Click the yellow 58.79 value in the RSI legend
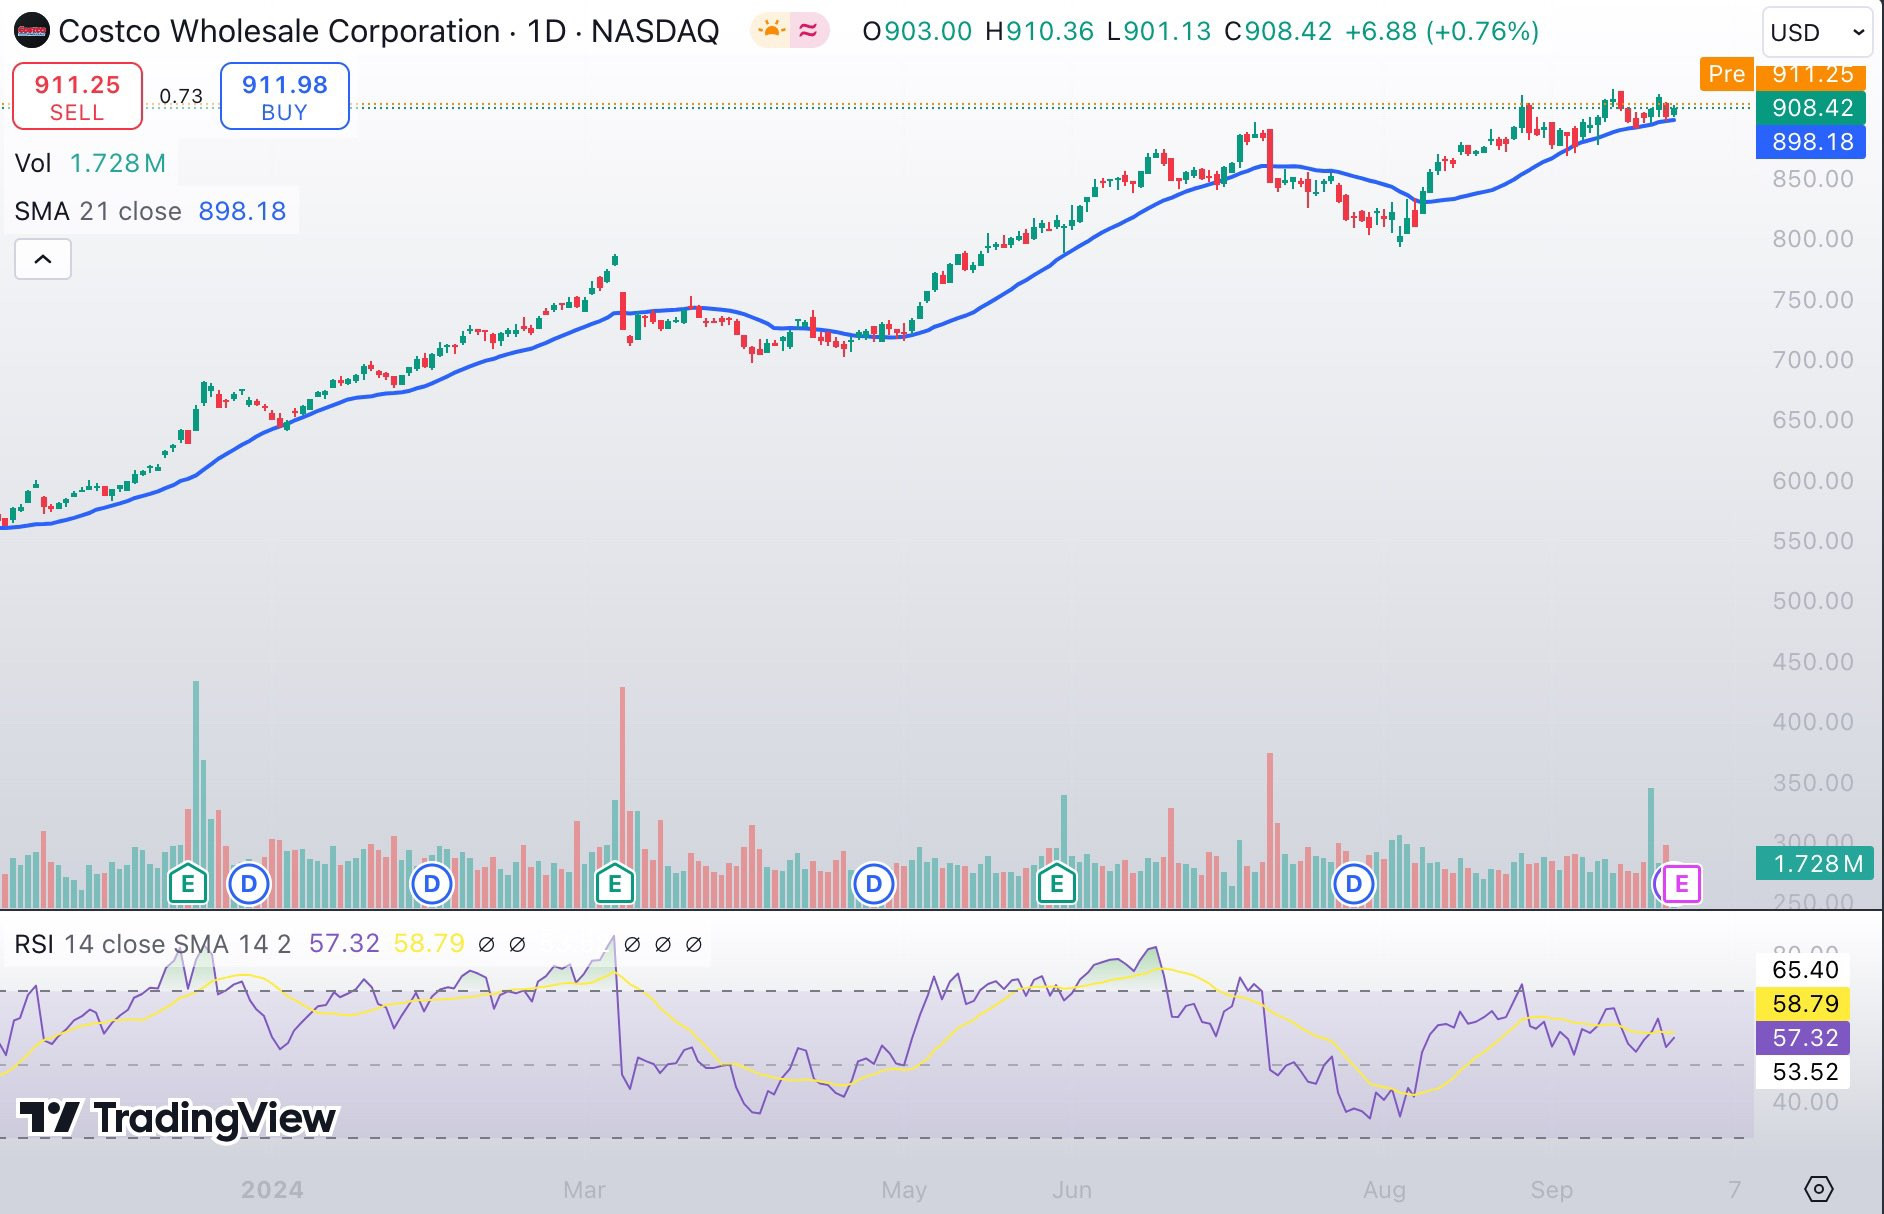Screen dimensions: 1884x1214 (x=429, y=944)
